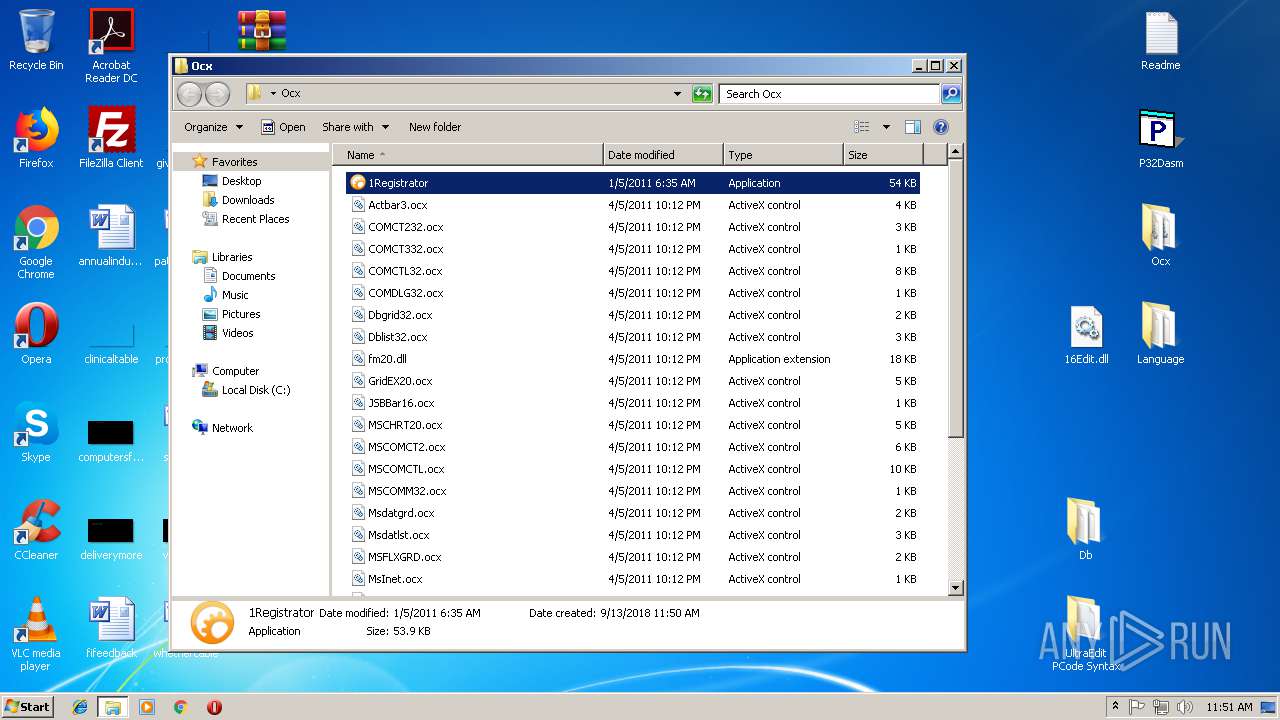
Task: Change view using the views icon
Action: [861, 127]
